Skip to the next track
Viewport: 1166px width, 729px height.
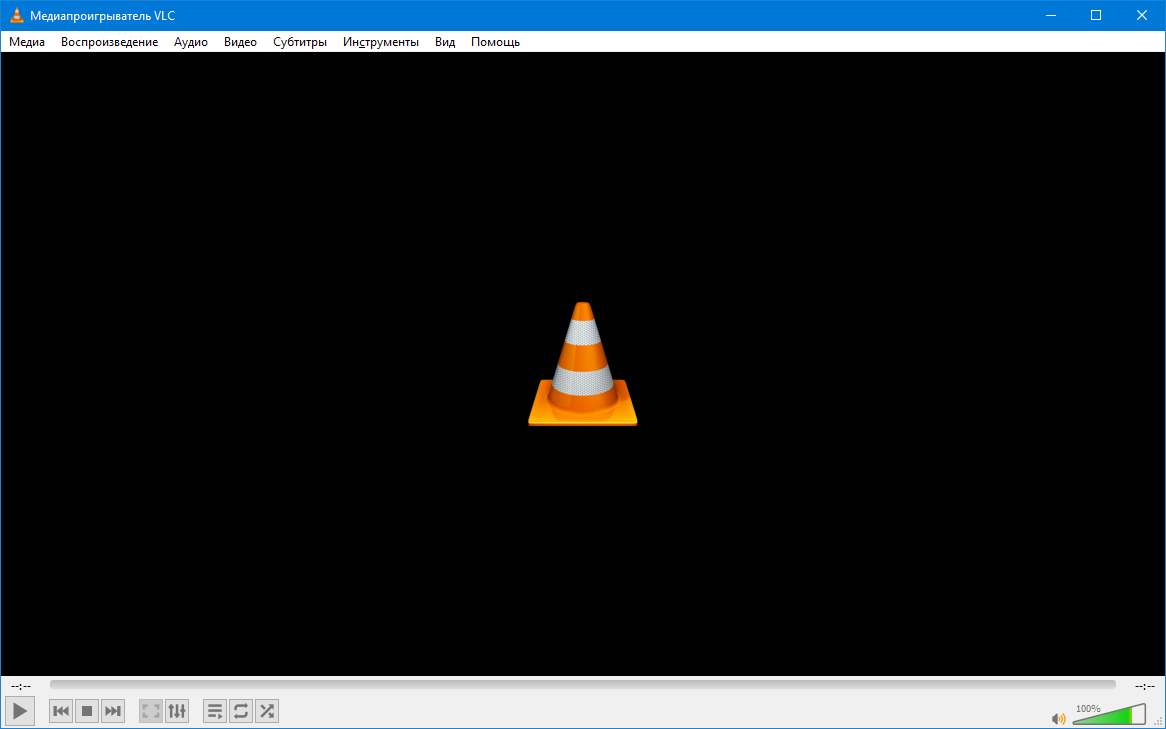pyautogui.click(x=113, y=711)
